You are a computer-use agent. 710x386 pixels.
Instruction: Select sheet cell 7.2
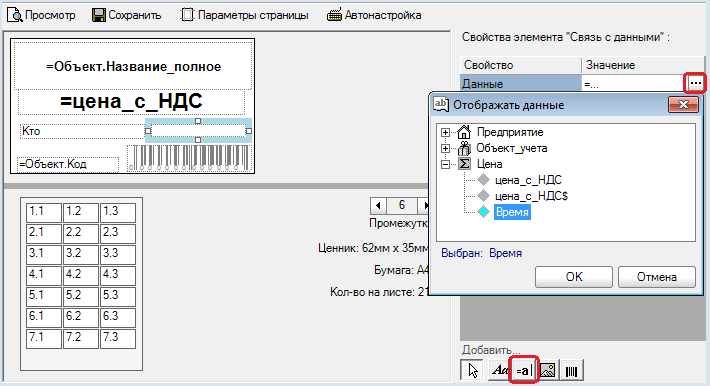click(x=81, y=338)
